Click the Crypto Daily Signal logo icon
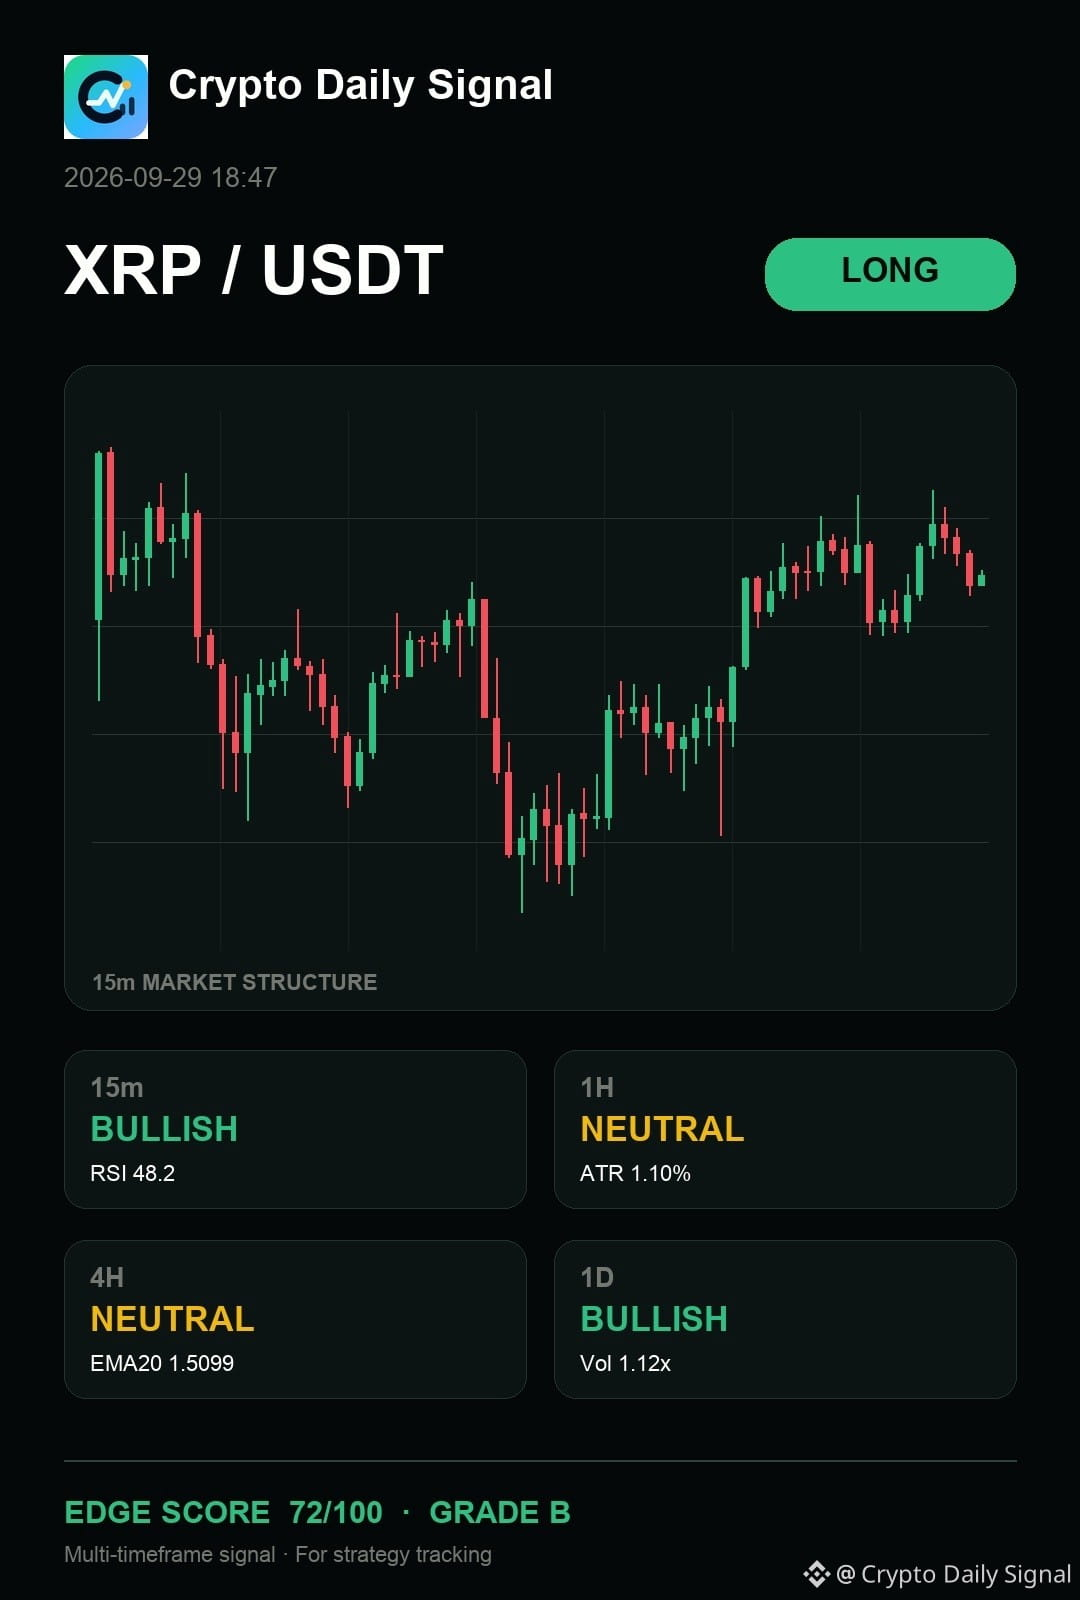The height and width of the screenshot is (1600, 1080). (x=106, y=97)
